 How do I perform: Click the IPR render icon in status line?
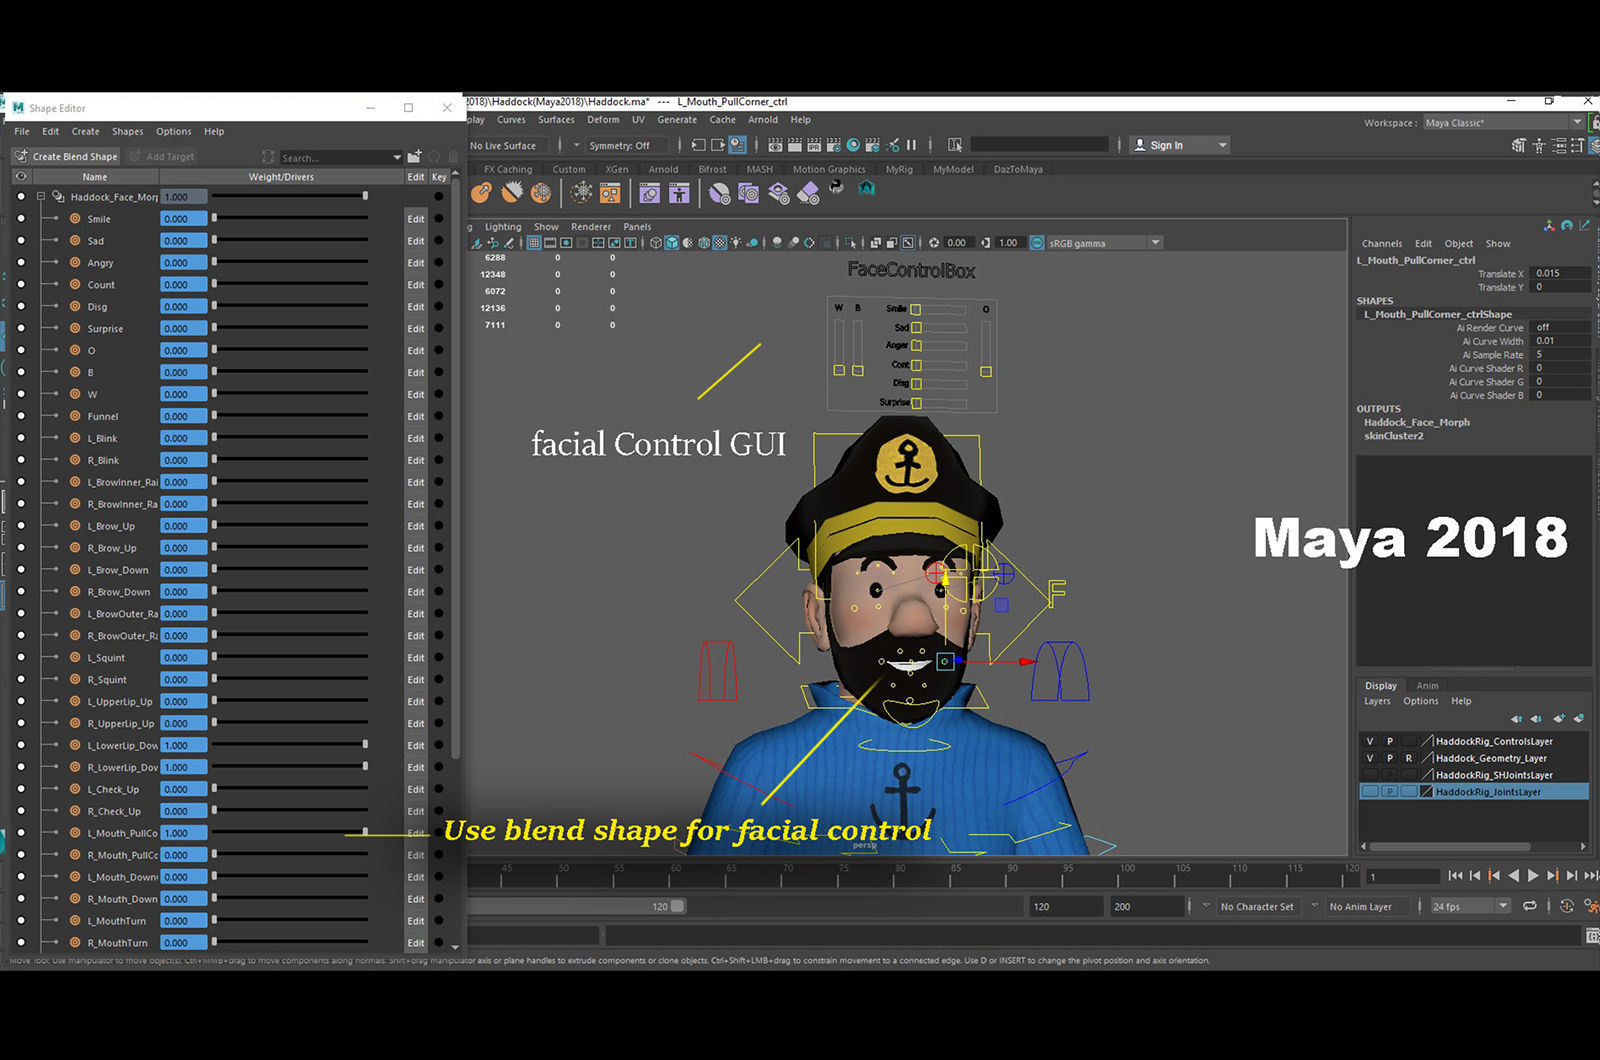[814, 145]
